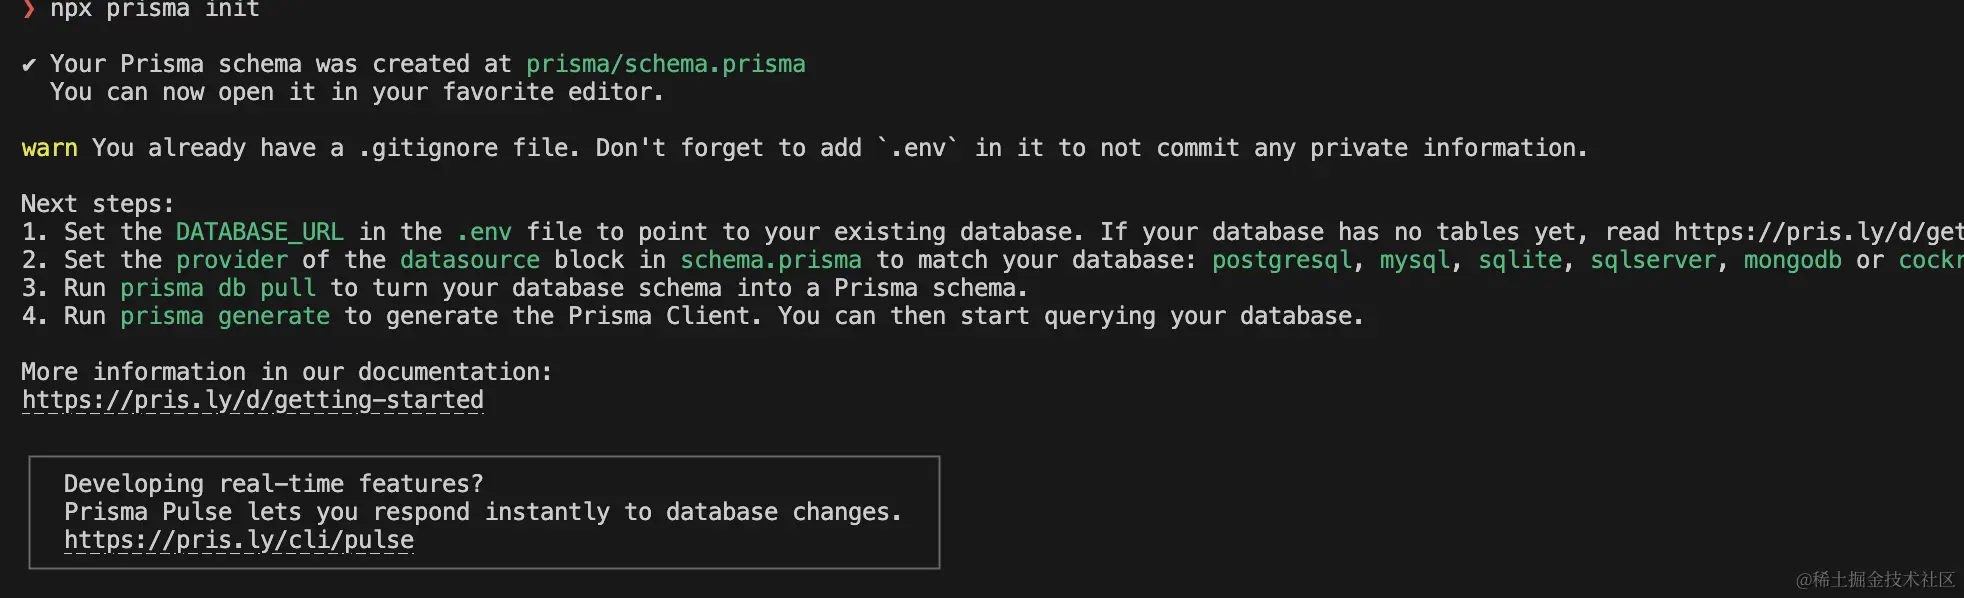
Task: Click the prisma generate command
Action: 225,316
